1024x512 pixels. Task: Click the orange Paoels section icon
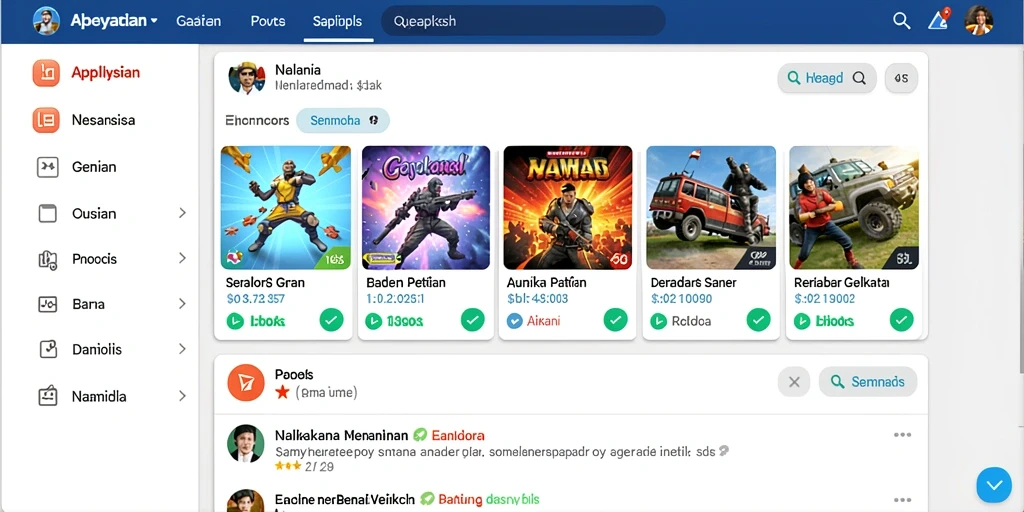246,383
